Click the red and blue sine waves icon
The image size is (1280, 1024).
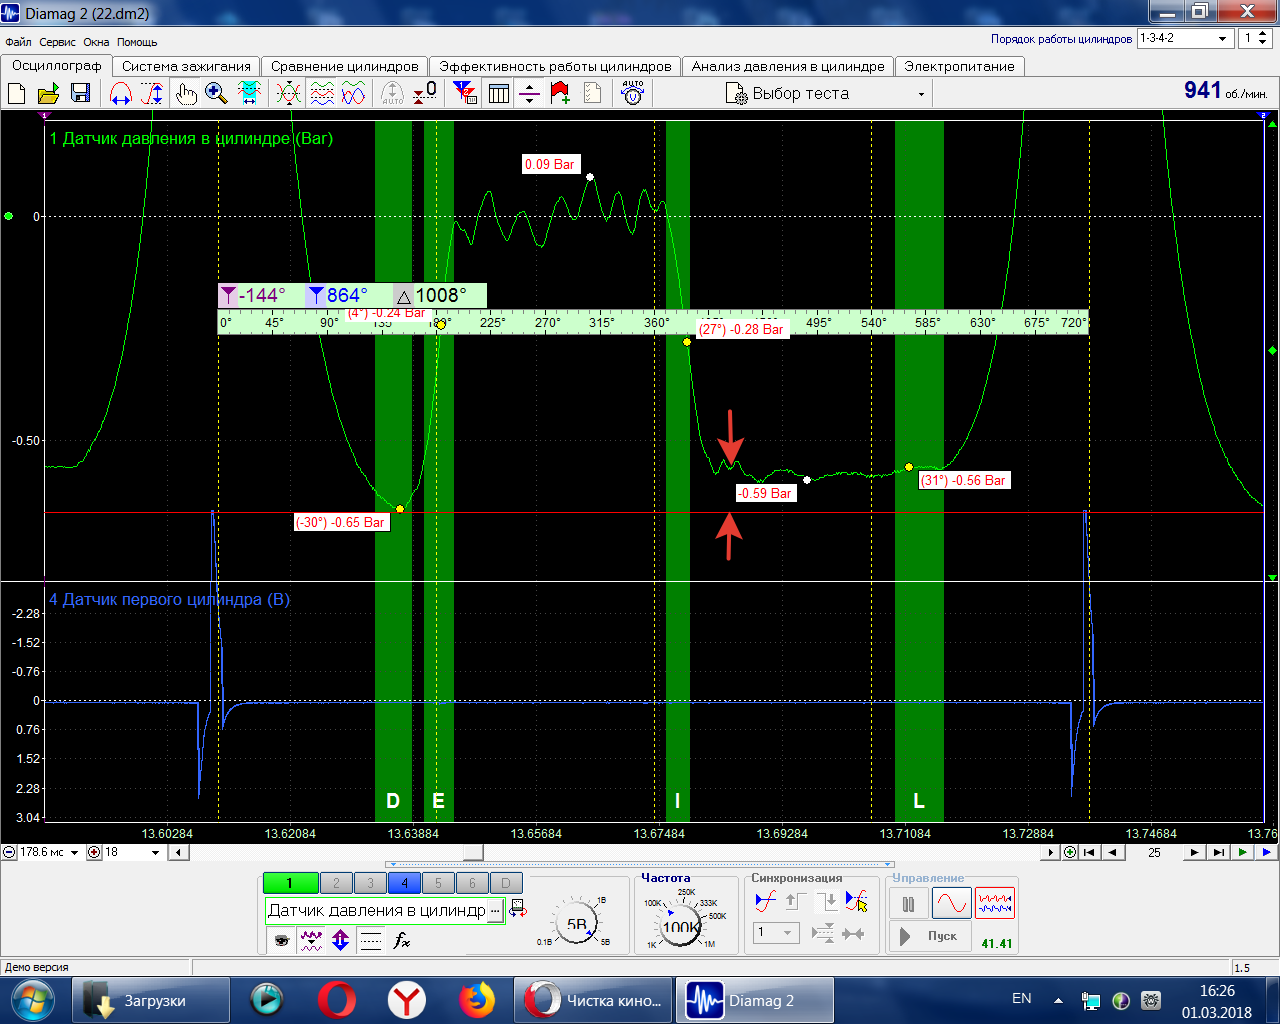click(354, 93)
